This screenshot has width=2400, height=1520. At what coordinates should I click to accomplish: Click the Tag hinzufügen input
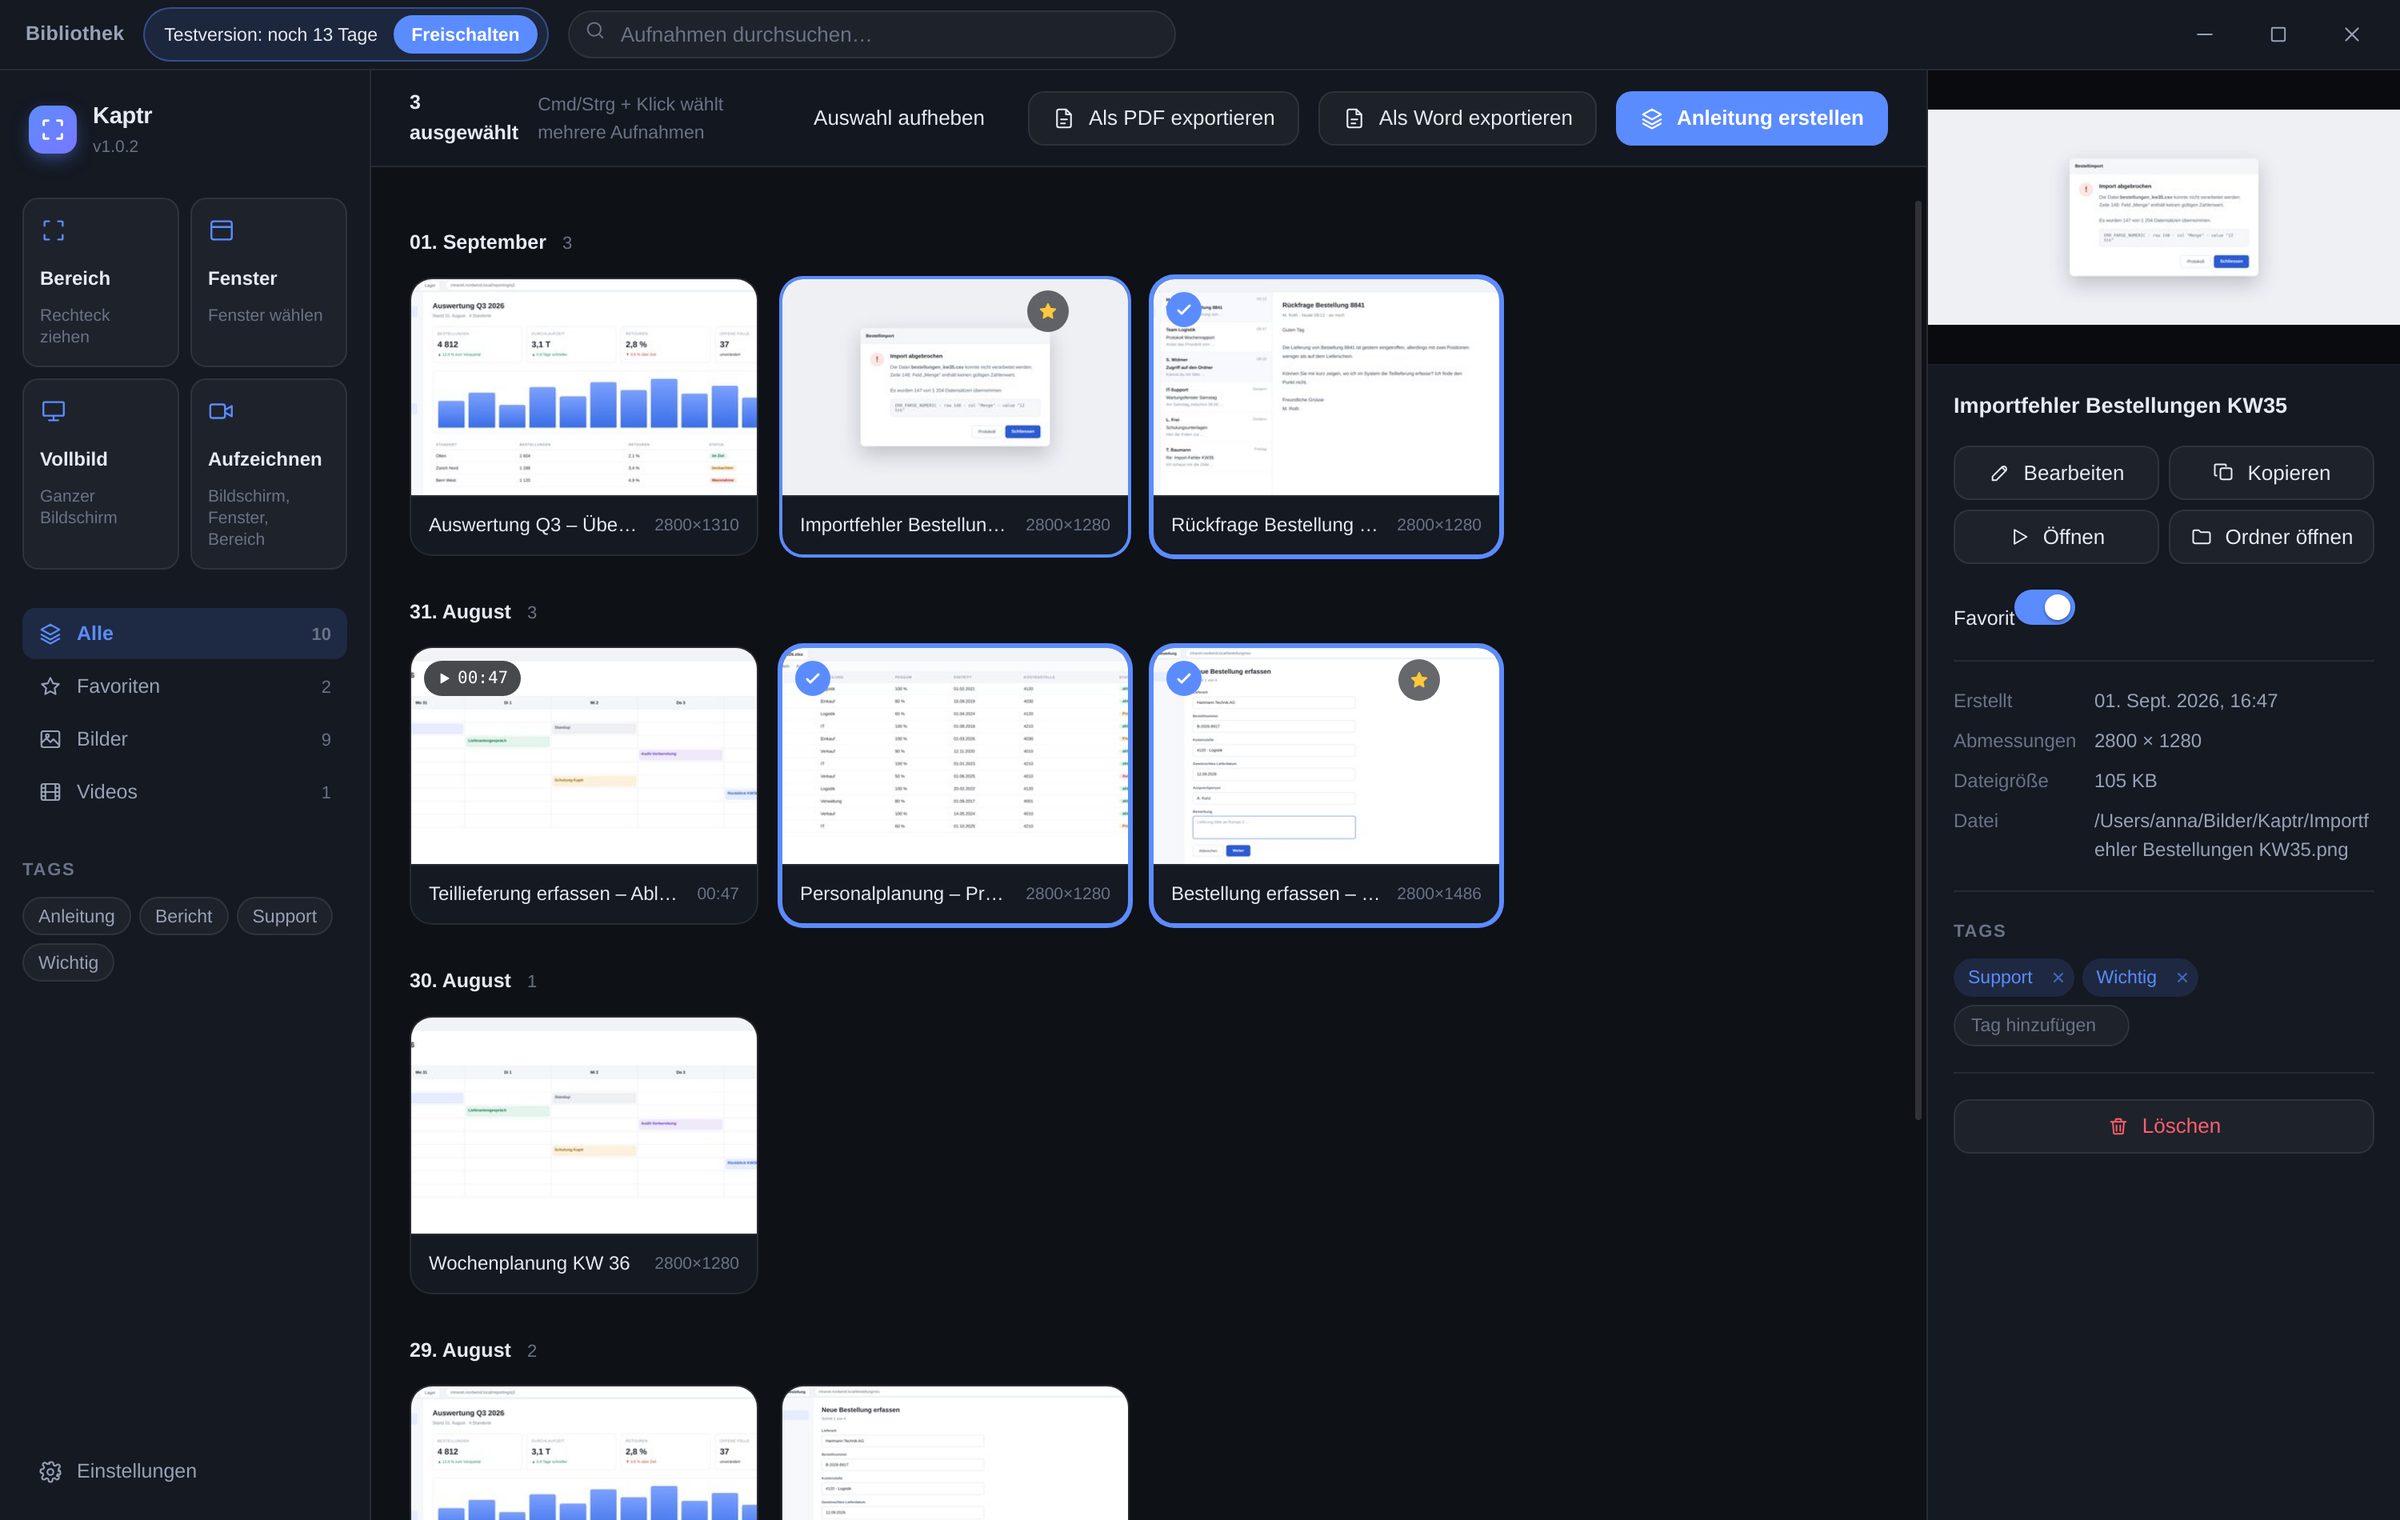[2040, 1025]
